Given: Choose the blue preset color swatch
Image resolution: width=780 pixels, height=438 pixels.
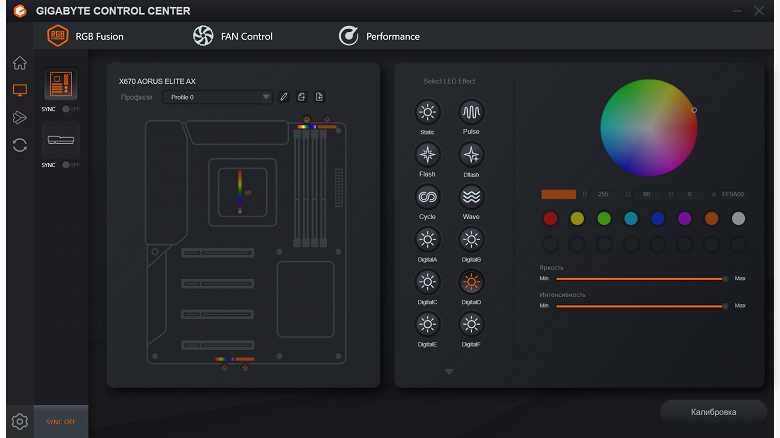Looking at the screenshot, I should (658, 218).
